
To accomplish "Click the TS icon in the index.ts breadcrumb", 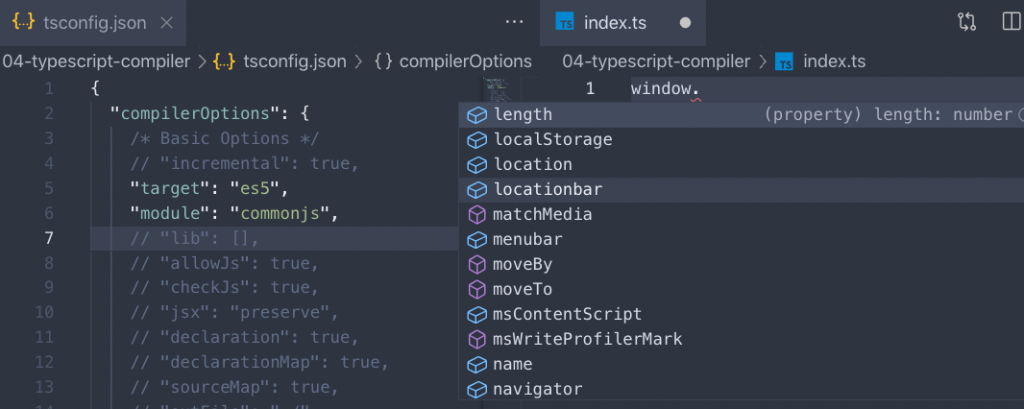I will [784, 62].
